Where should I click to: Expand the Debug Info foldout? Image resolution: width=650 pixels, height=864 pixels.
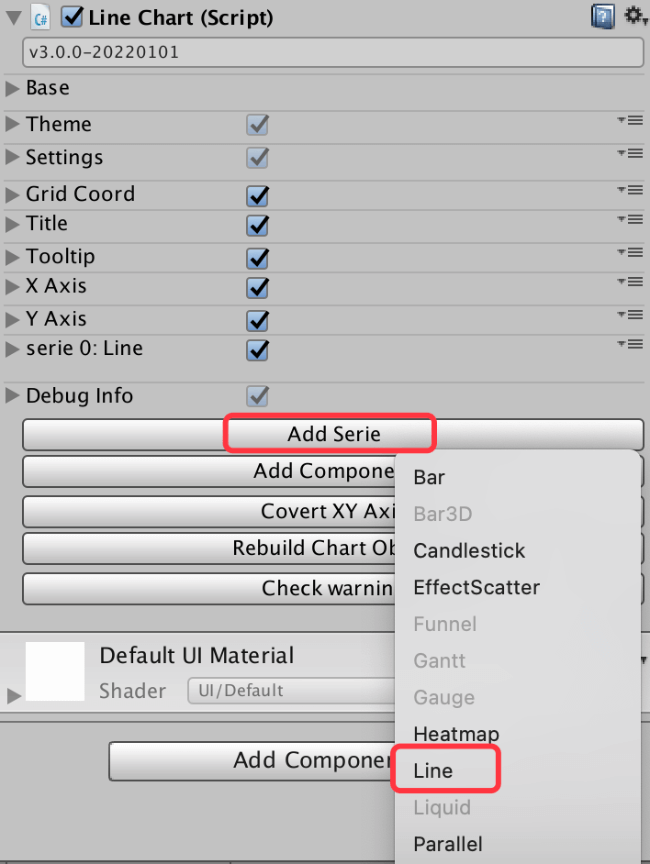pyautogui.click(x=13, y=396)
